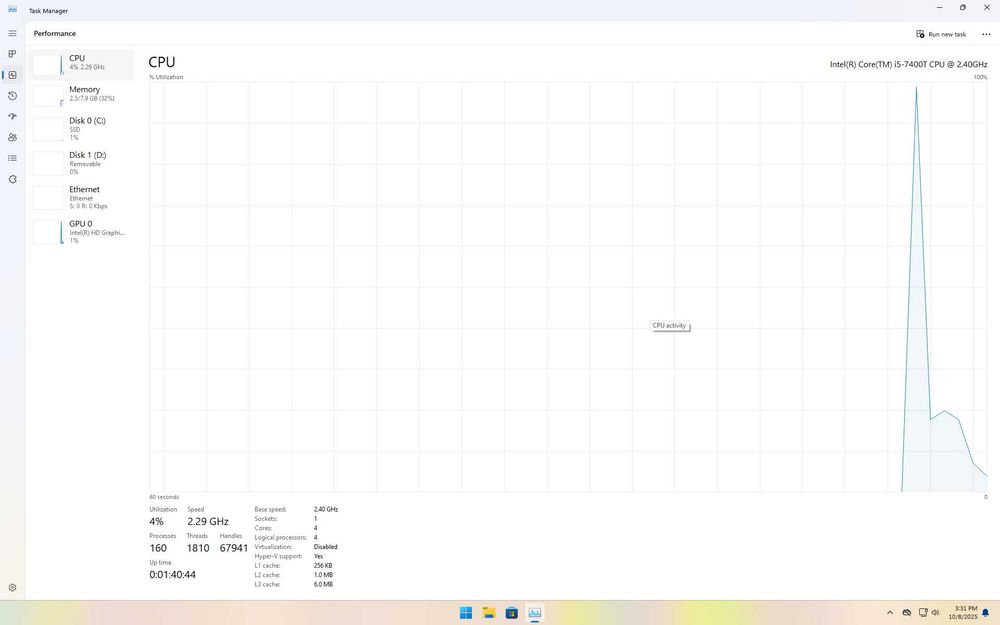
Task: Click the Base speed value 2.40 GHz
Action: click(x=326, y=510)
